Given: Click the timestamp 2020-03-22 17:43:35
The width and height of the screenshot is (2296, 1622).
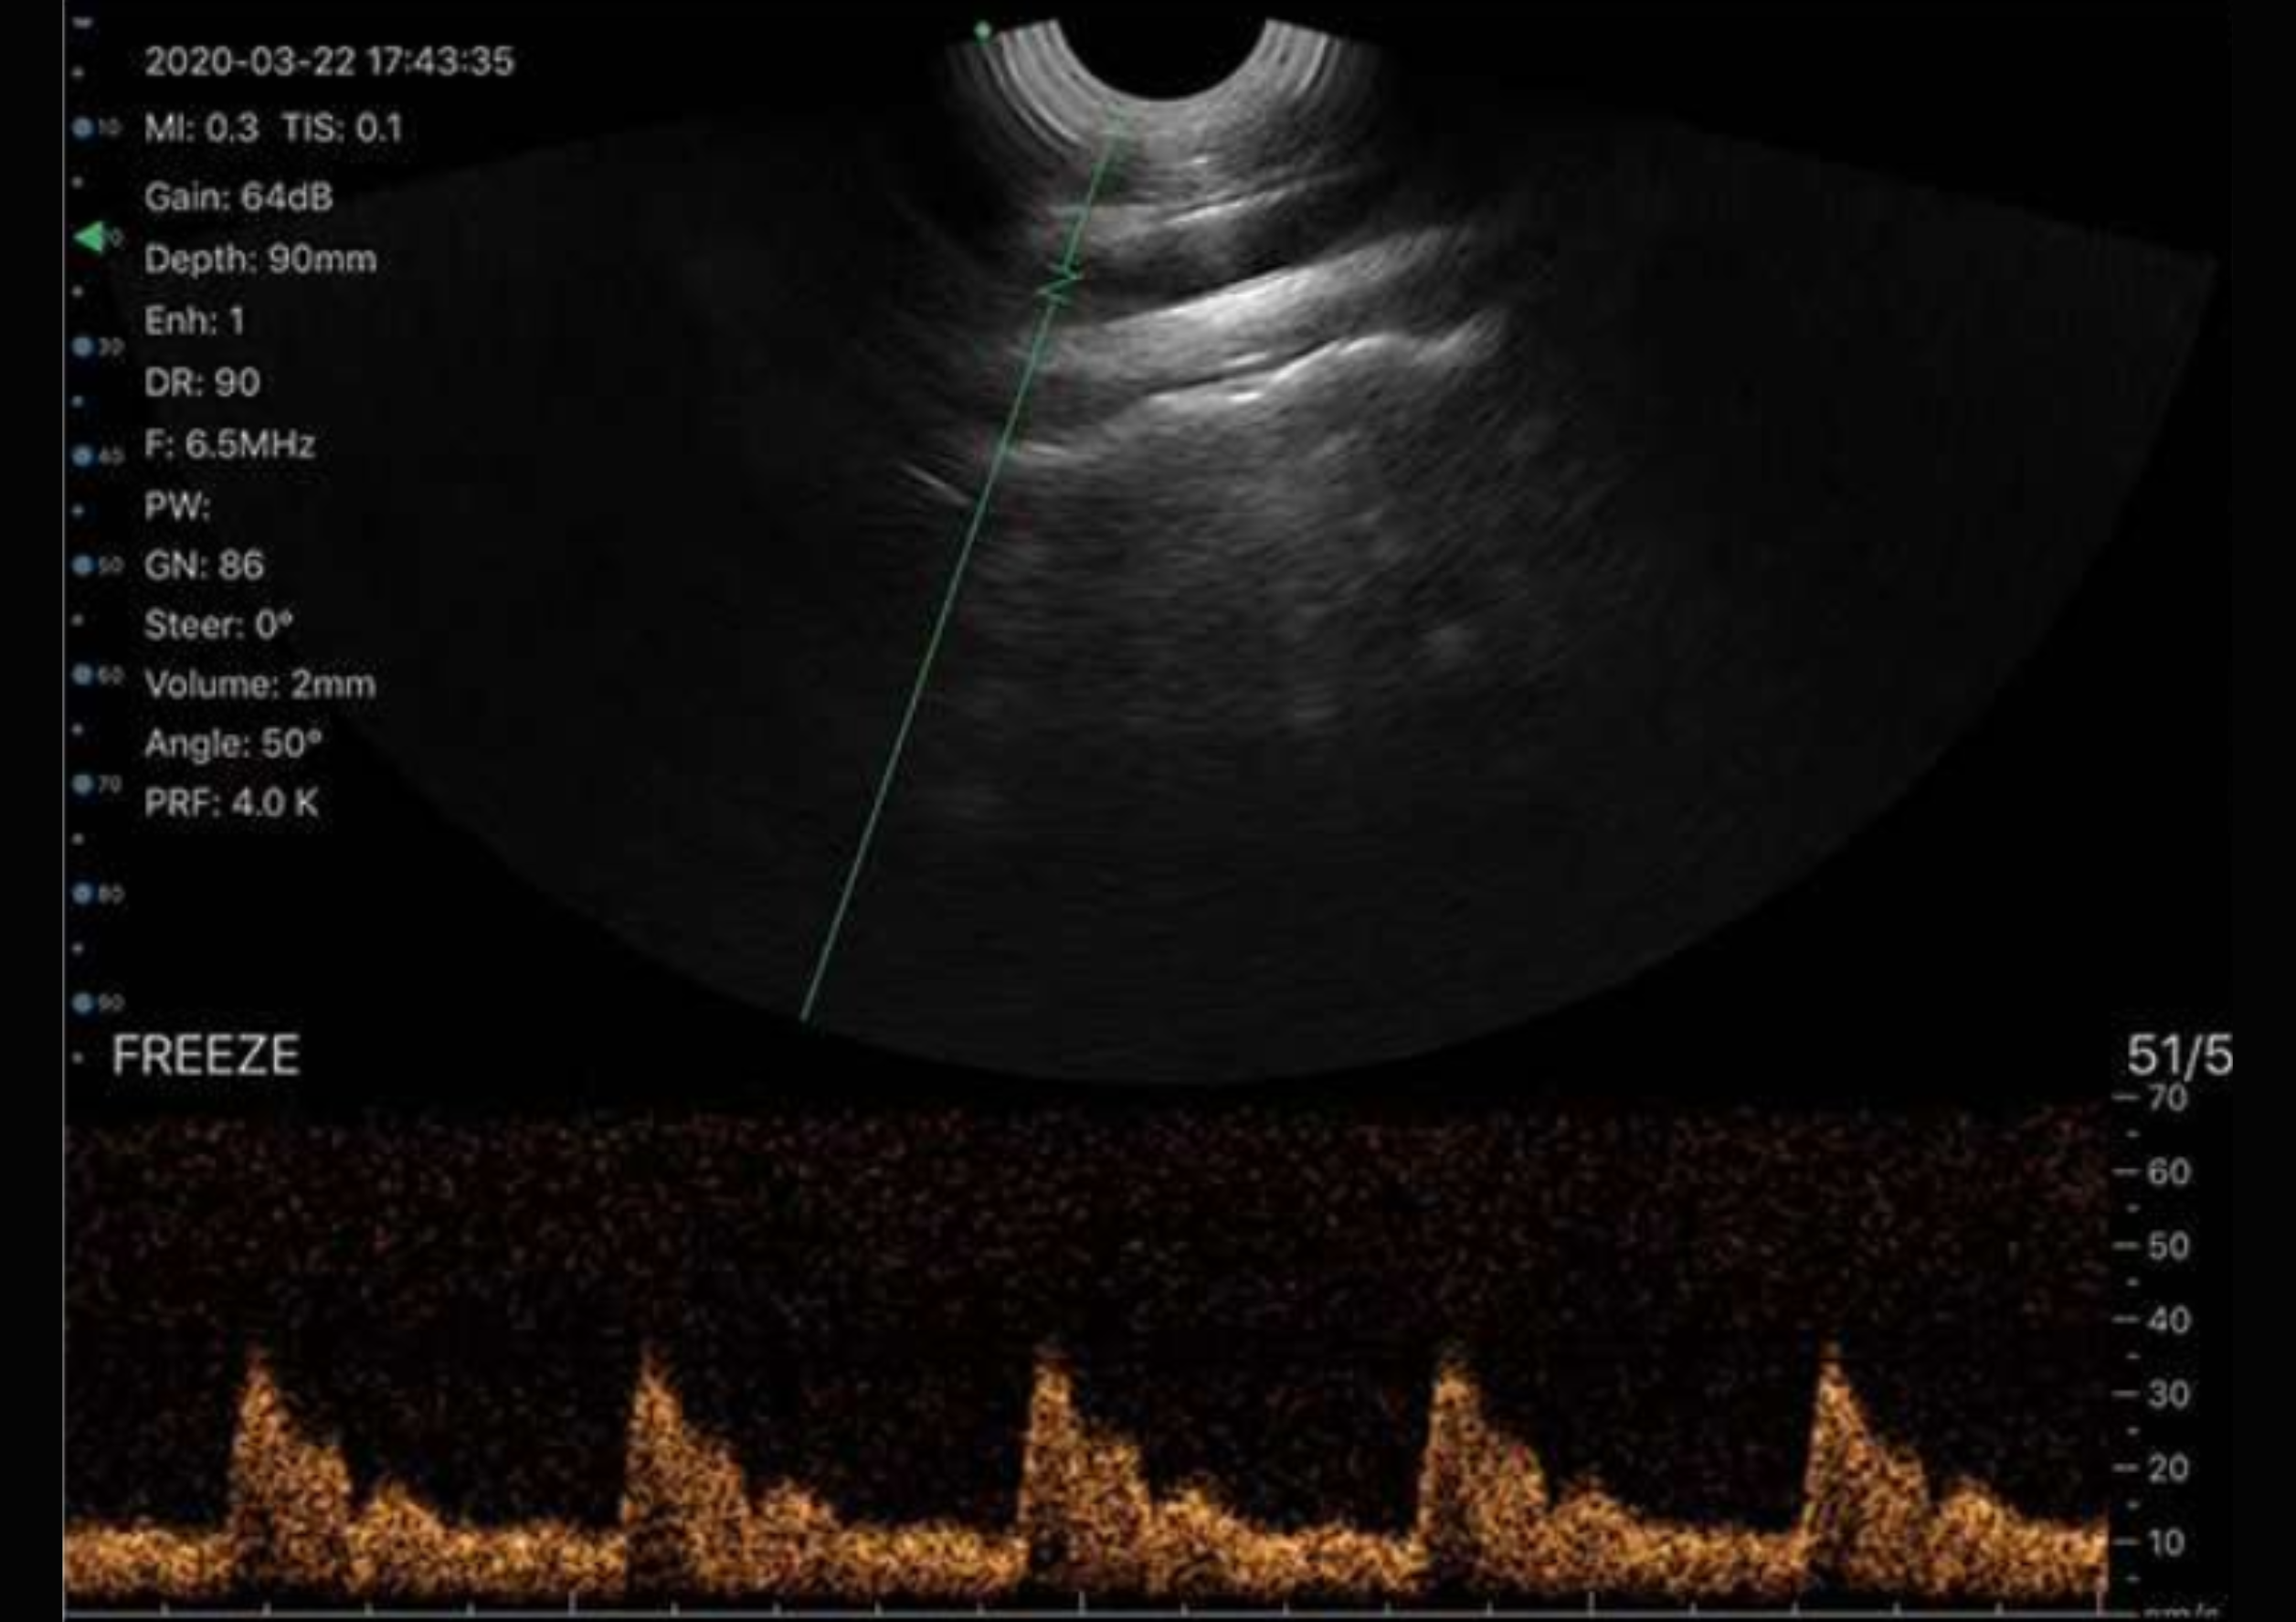Looking at the screenshot, I should (x=329, y=61).
